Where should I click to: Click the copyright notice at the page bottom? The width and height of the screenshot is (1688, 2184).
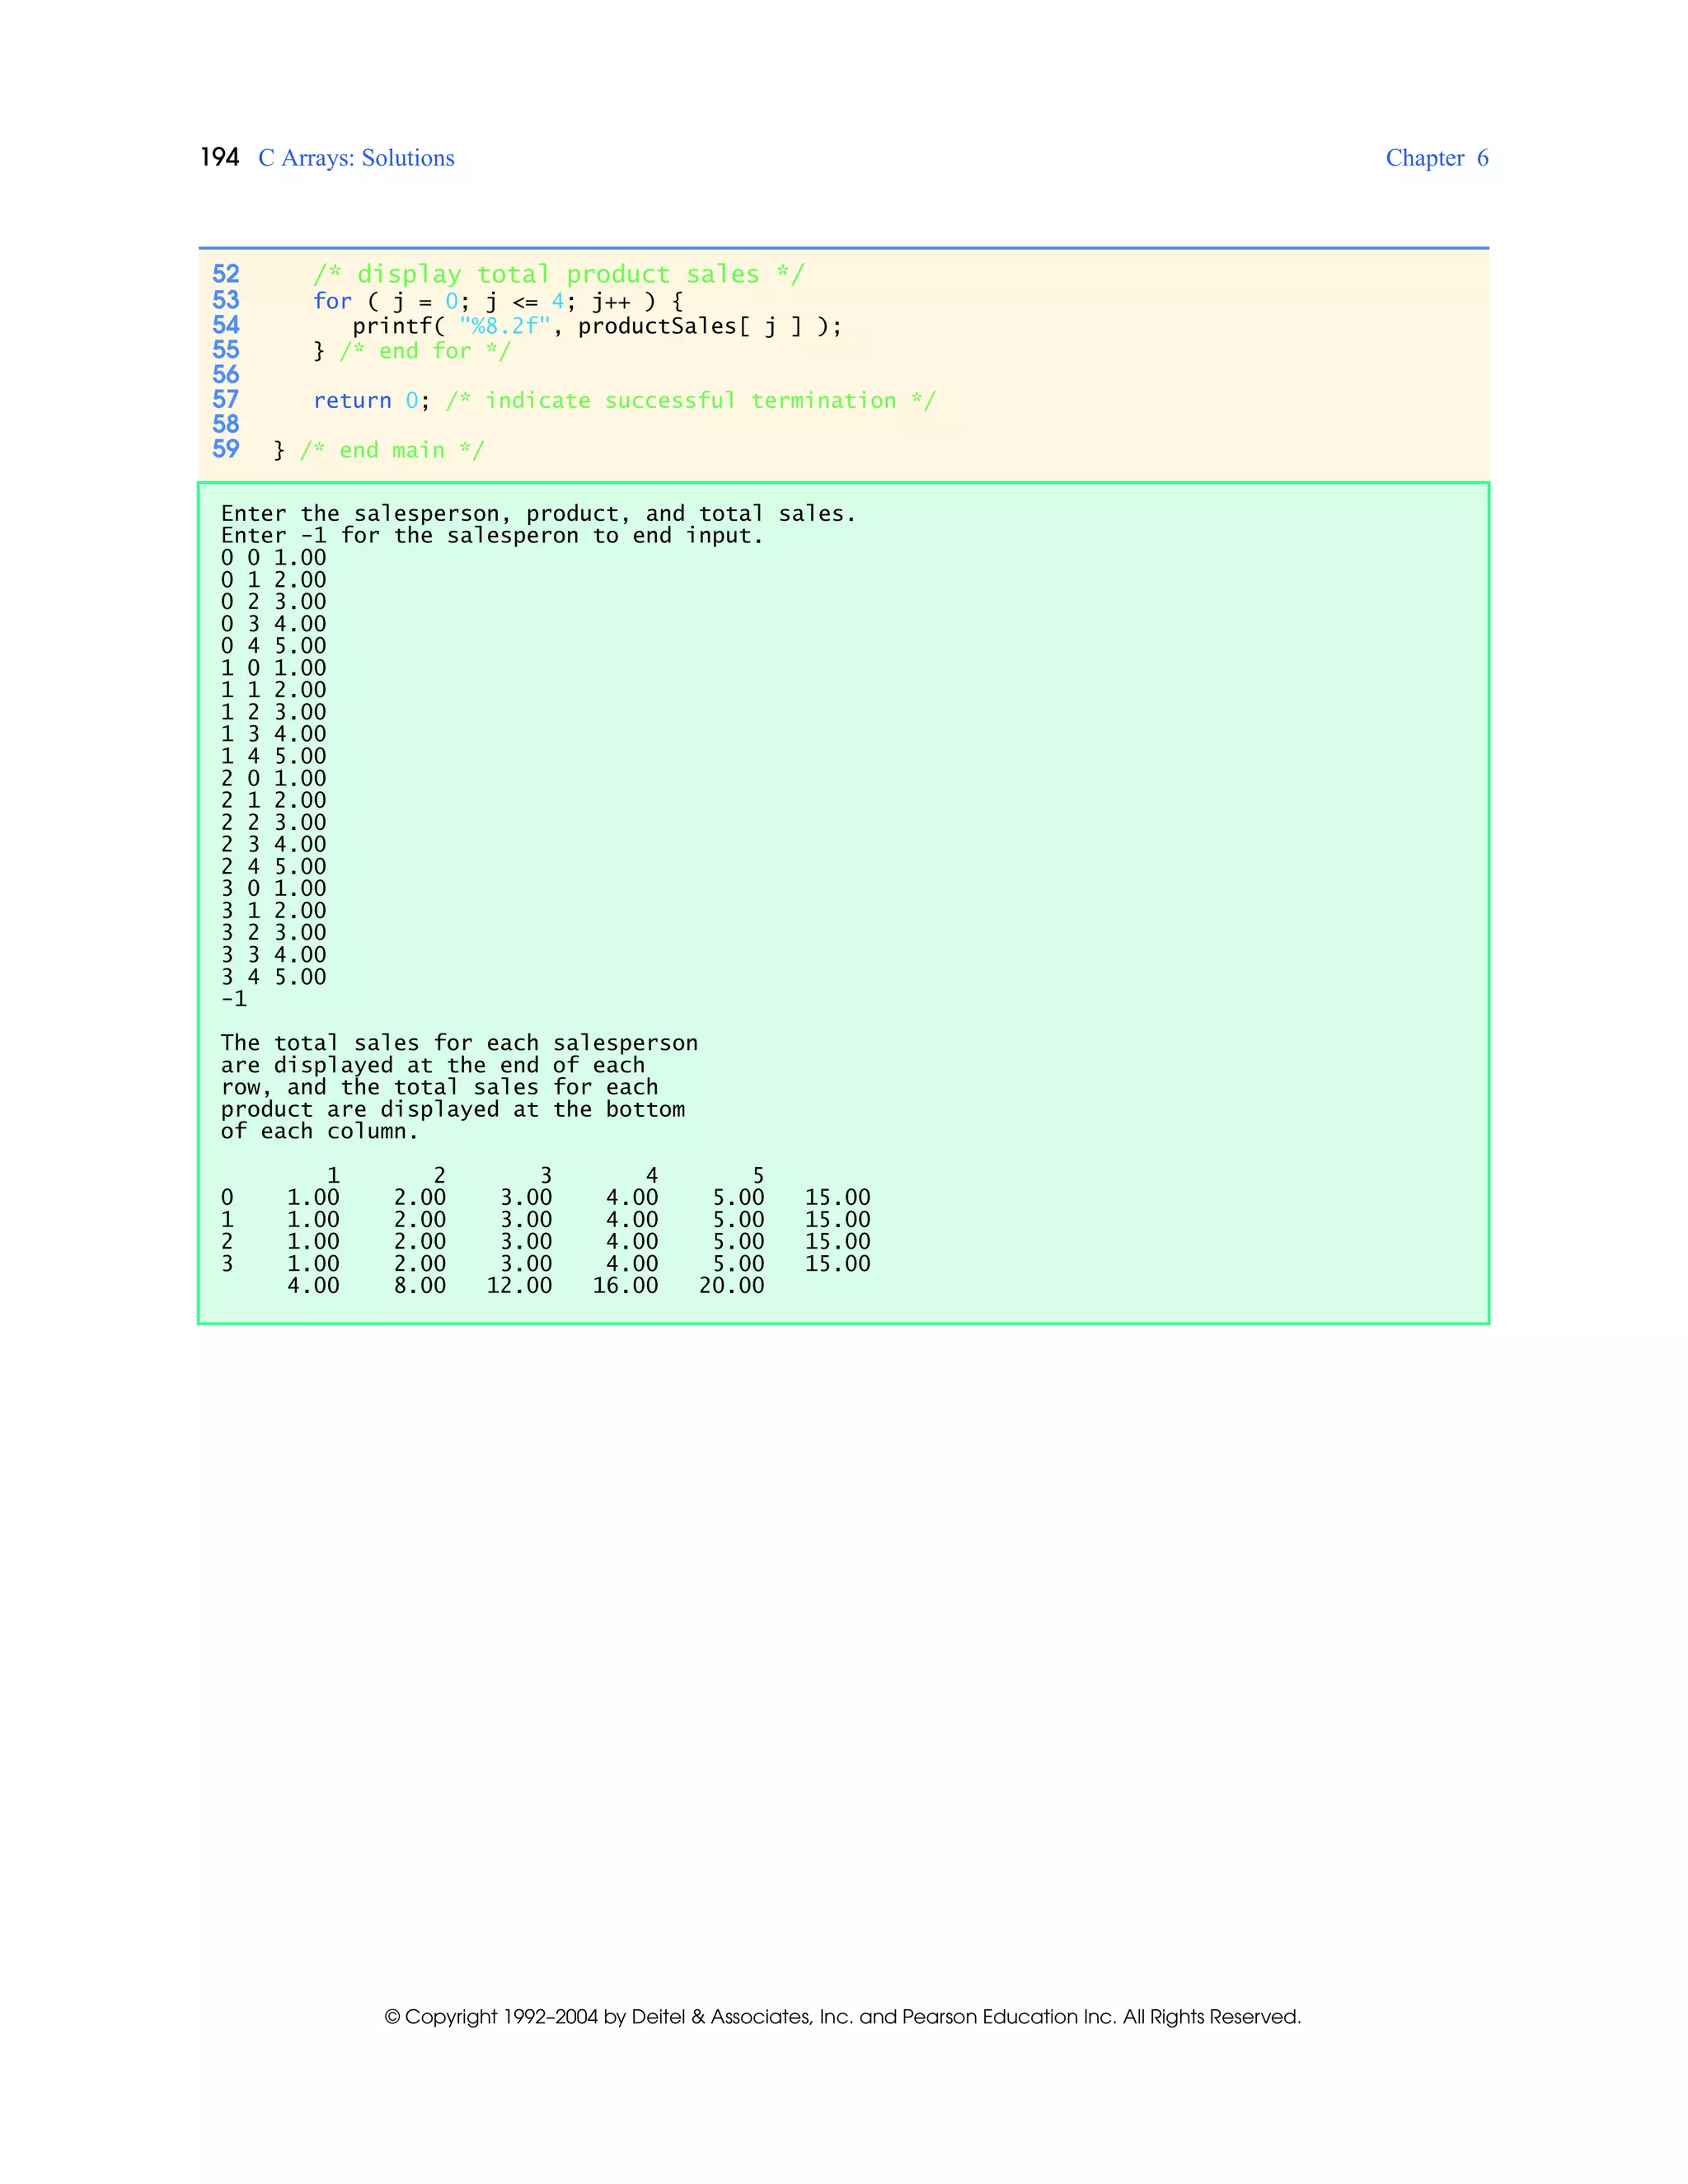tap(843, 2016)
